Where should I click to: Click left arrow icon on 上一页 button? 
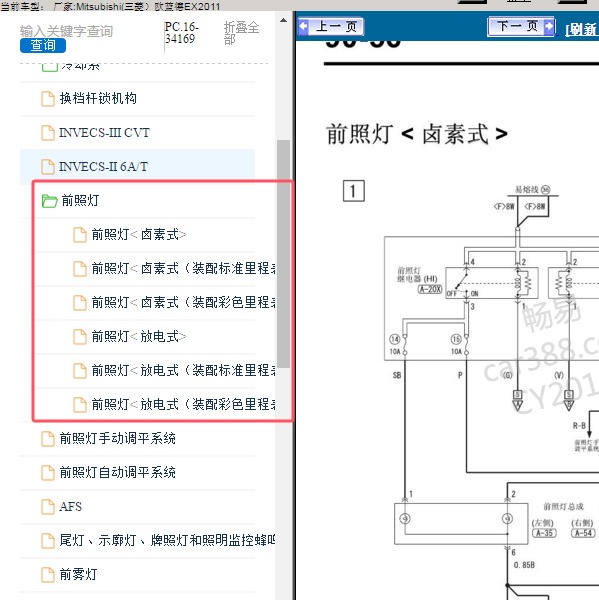304,26
